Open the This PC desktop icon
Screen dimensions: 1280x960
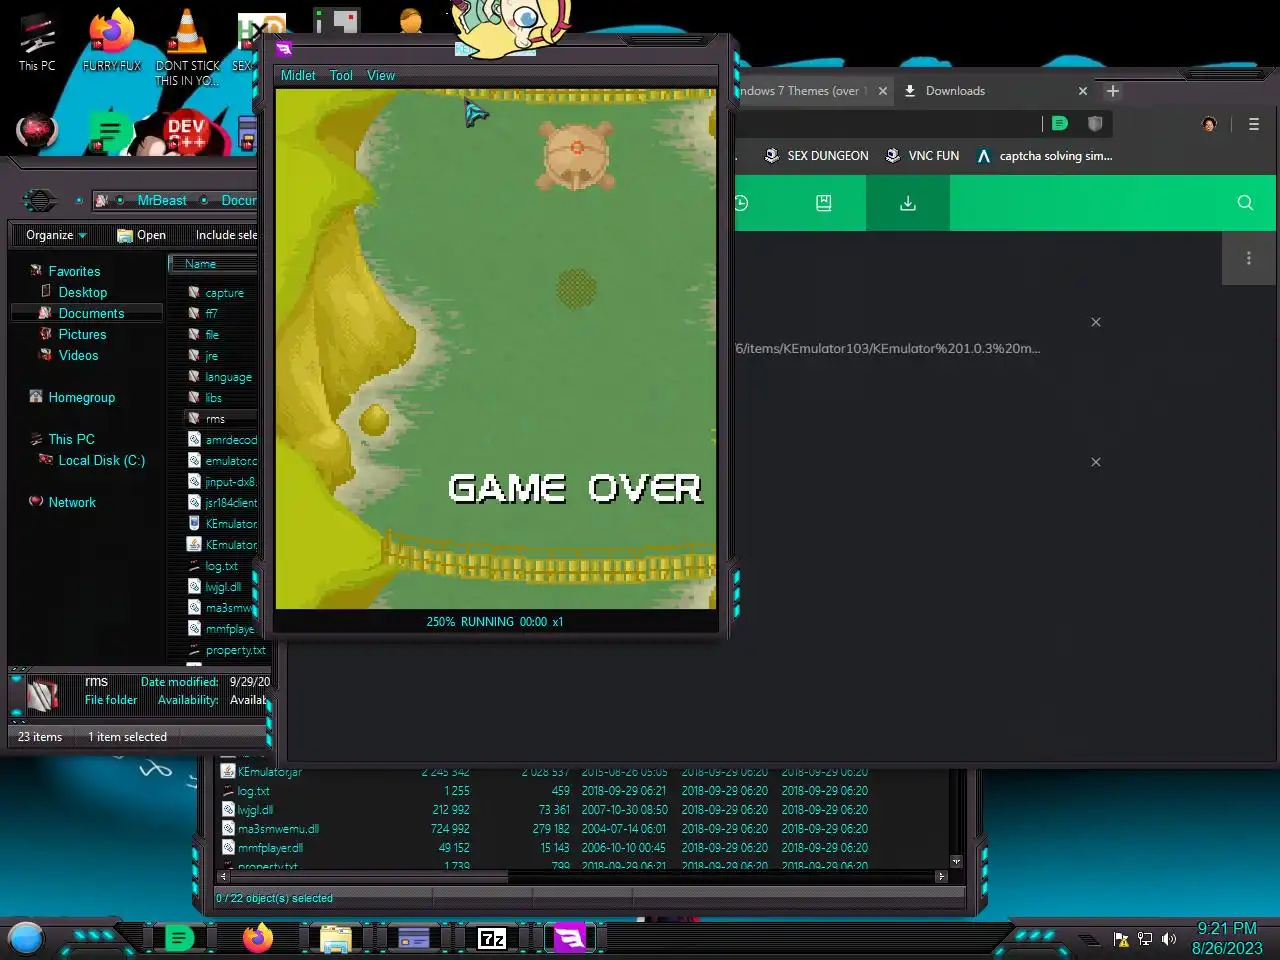click(37, 42)
